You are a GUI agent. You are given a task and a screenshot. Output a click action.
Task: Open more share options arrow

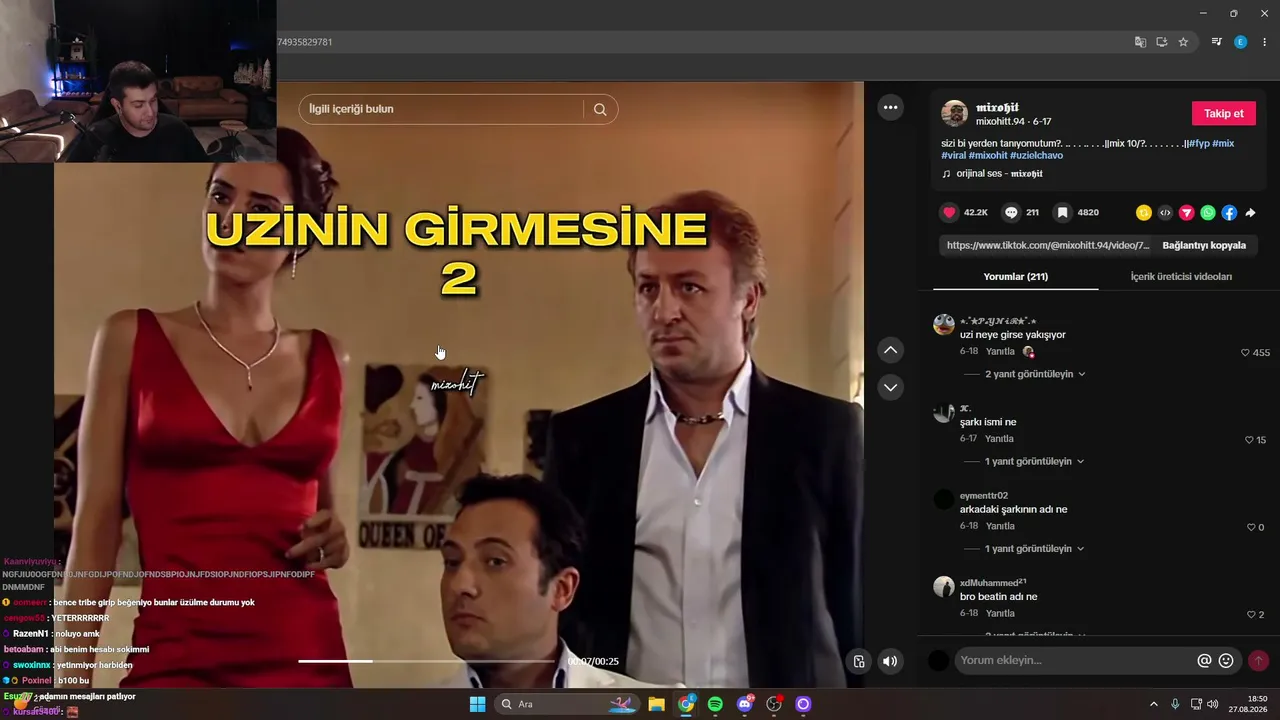click(1250, 213)
